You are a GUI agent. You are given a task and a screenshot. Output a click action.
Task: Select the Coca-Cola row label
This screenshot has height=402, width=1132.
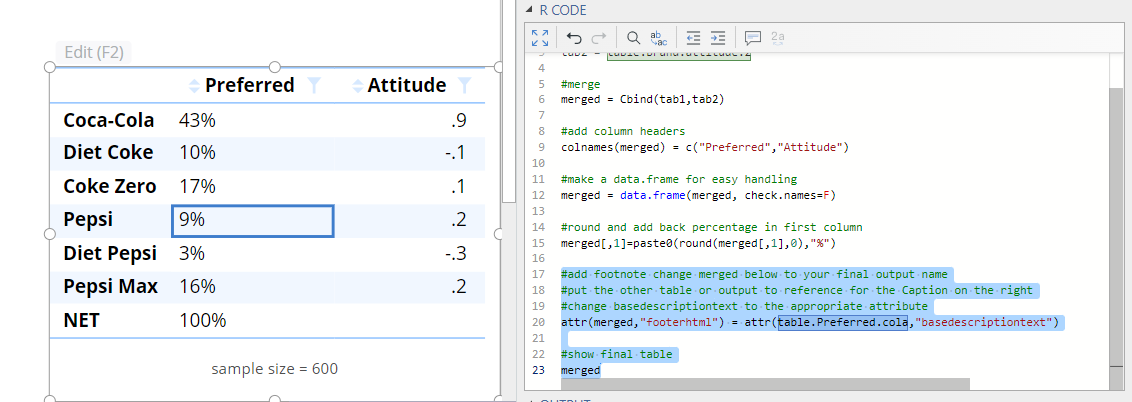[109, 120]
